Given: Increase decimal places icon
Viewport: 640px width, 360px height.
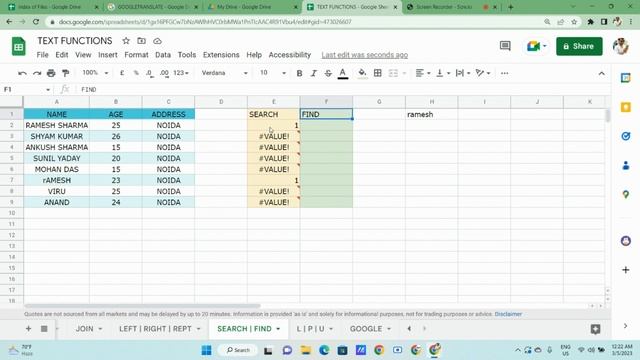Looking at the screenshot, I should 164,73.
